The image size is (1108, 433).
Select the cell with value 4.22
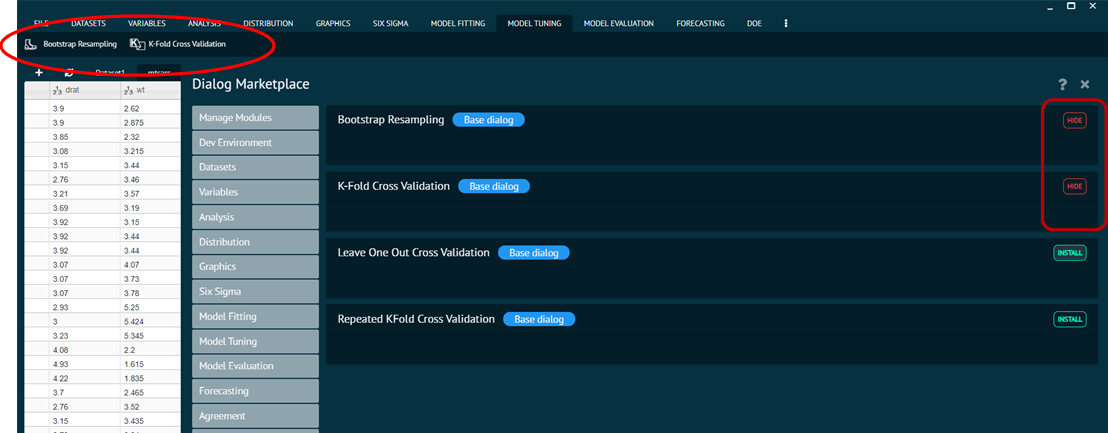point(84,379)
